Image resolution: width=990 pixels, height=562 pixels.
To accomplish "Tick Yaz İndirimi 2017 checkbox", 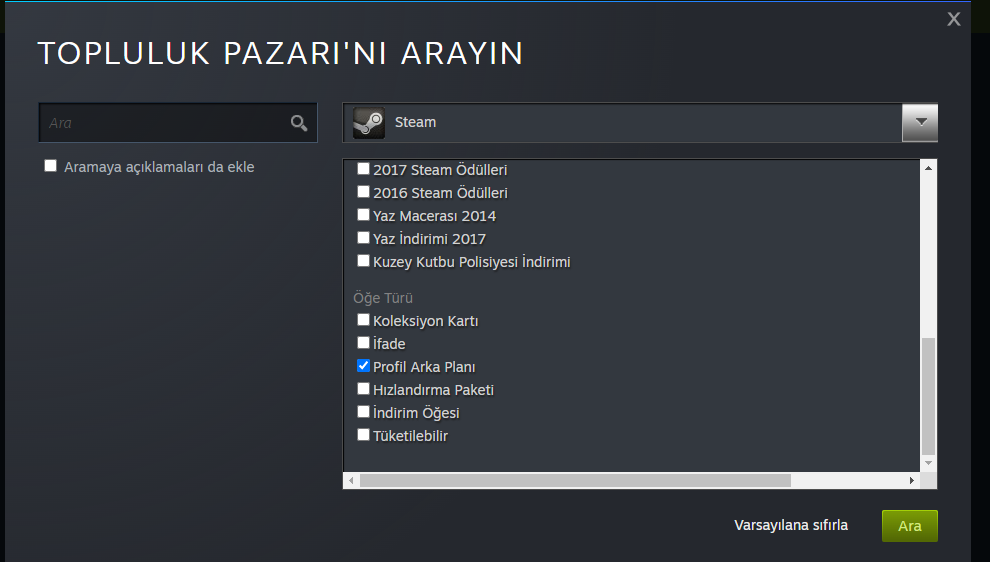I will (363, 237).
